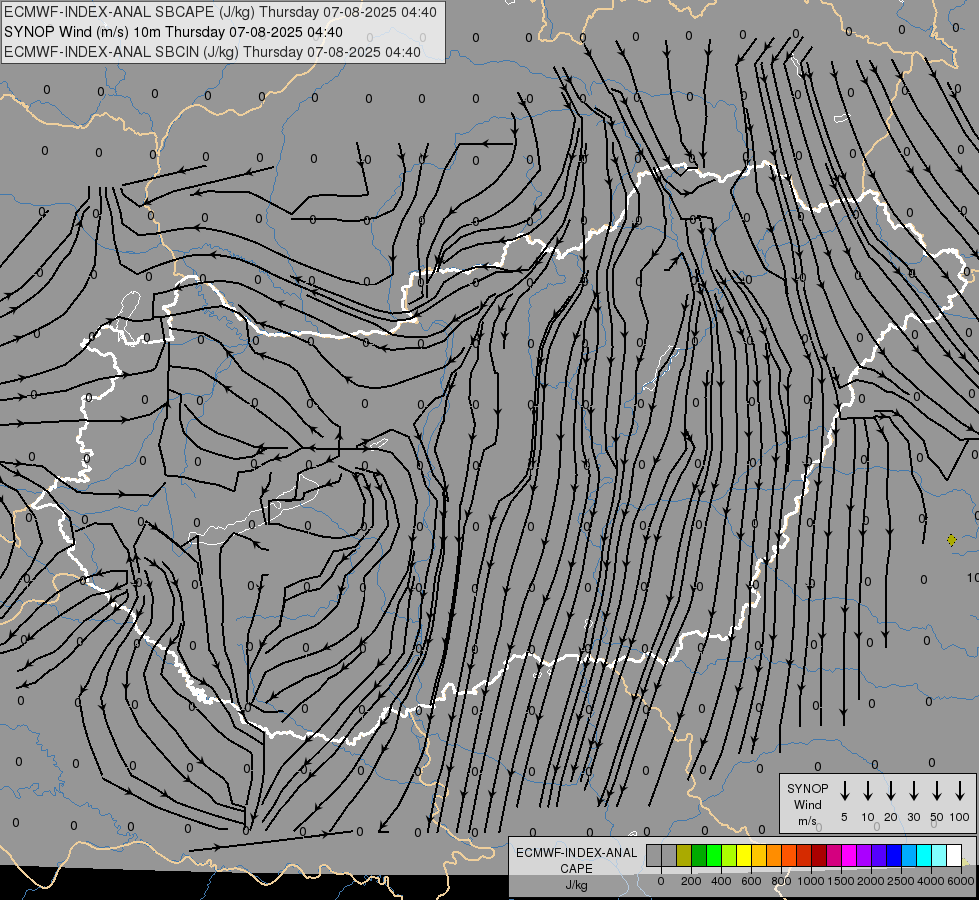Click the 200 tick label on CAPE scale

click(x=691, y=881)
